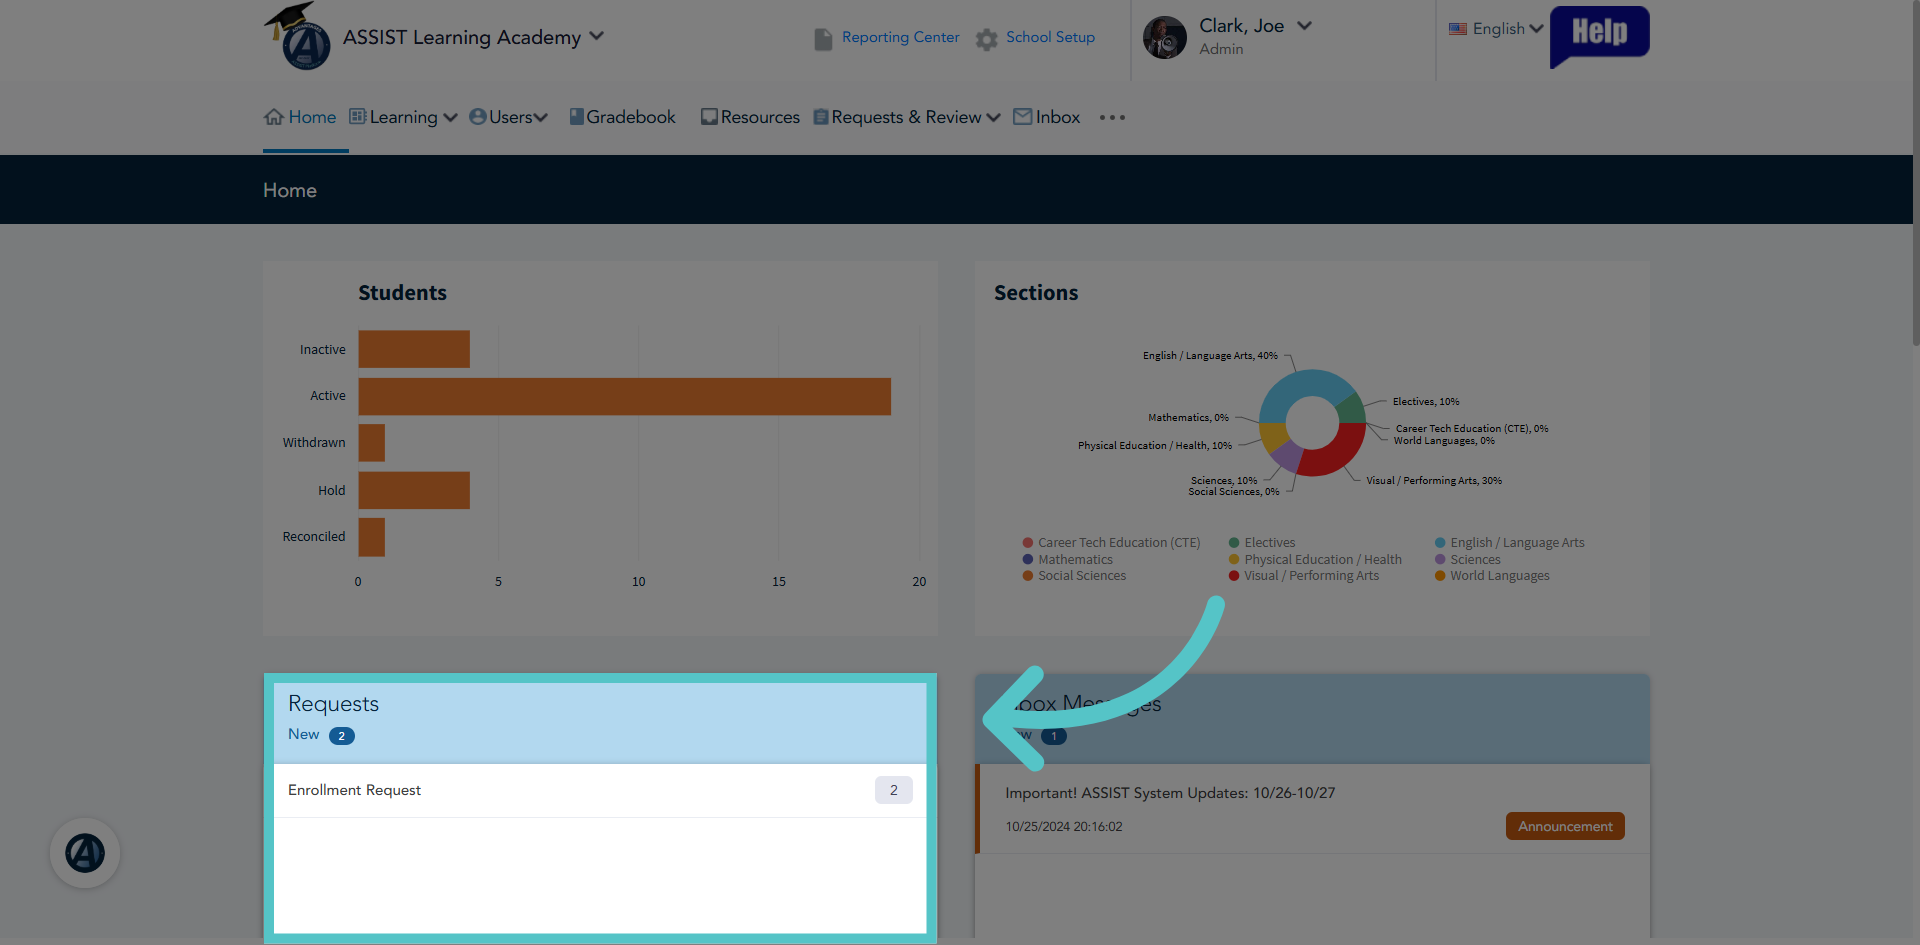Open the Resources menu item
The width and height of the screenshot is (1920, 945).
(750, 117)
